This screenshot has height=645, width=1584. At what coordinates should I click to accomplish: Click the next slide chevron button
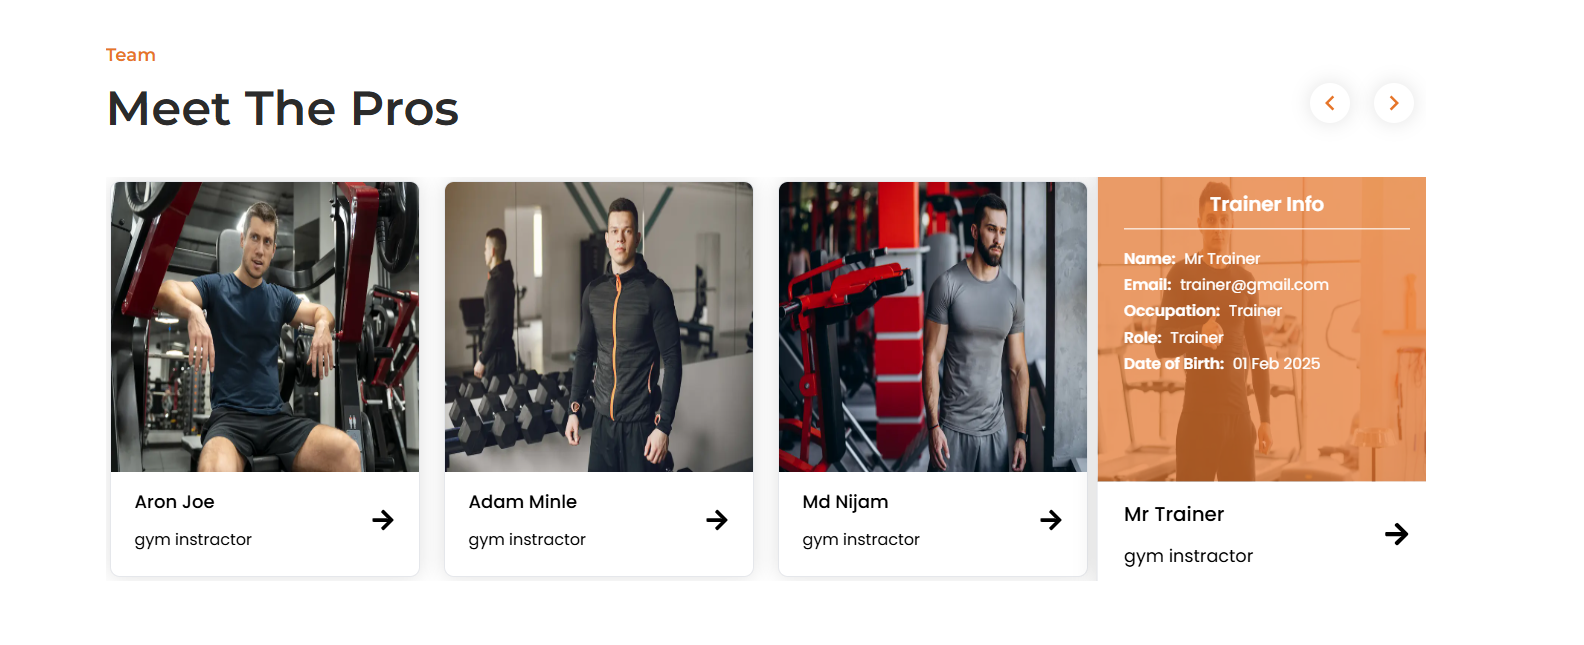1393,103
